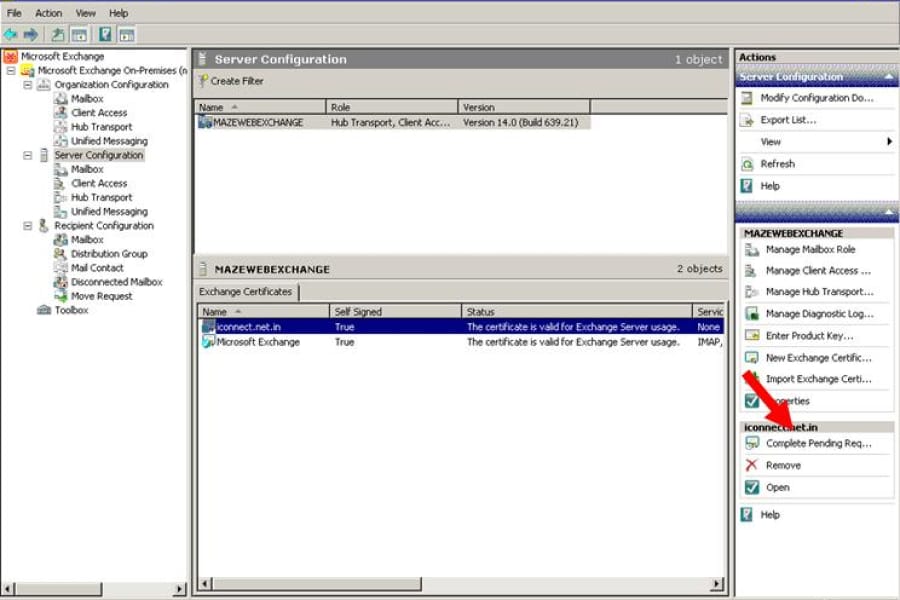Viewport: 900px width, 600px height.
Task: Click Complete Pending Request action icon
Action: (751, 443)
